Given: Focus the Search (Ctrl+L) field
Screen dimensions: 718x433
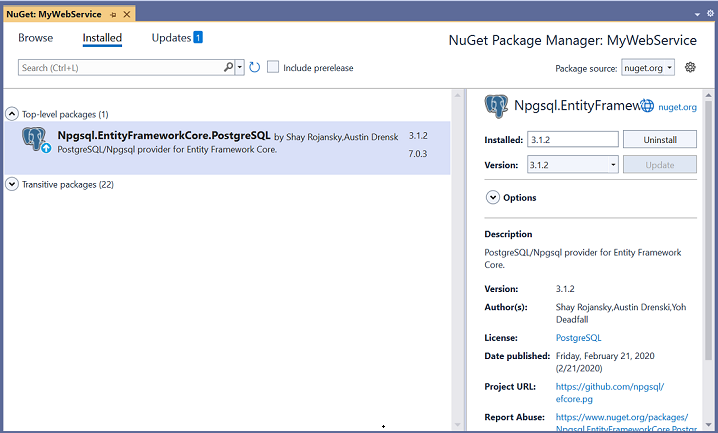Looking at the screenshot, I should click(x=121, y=68).
